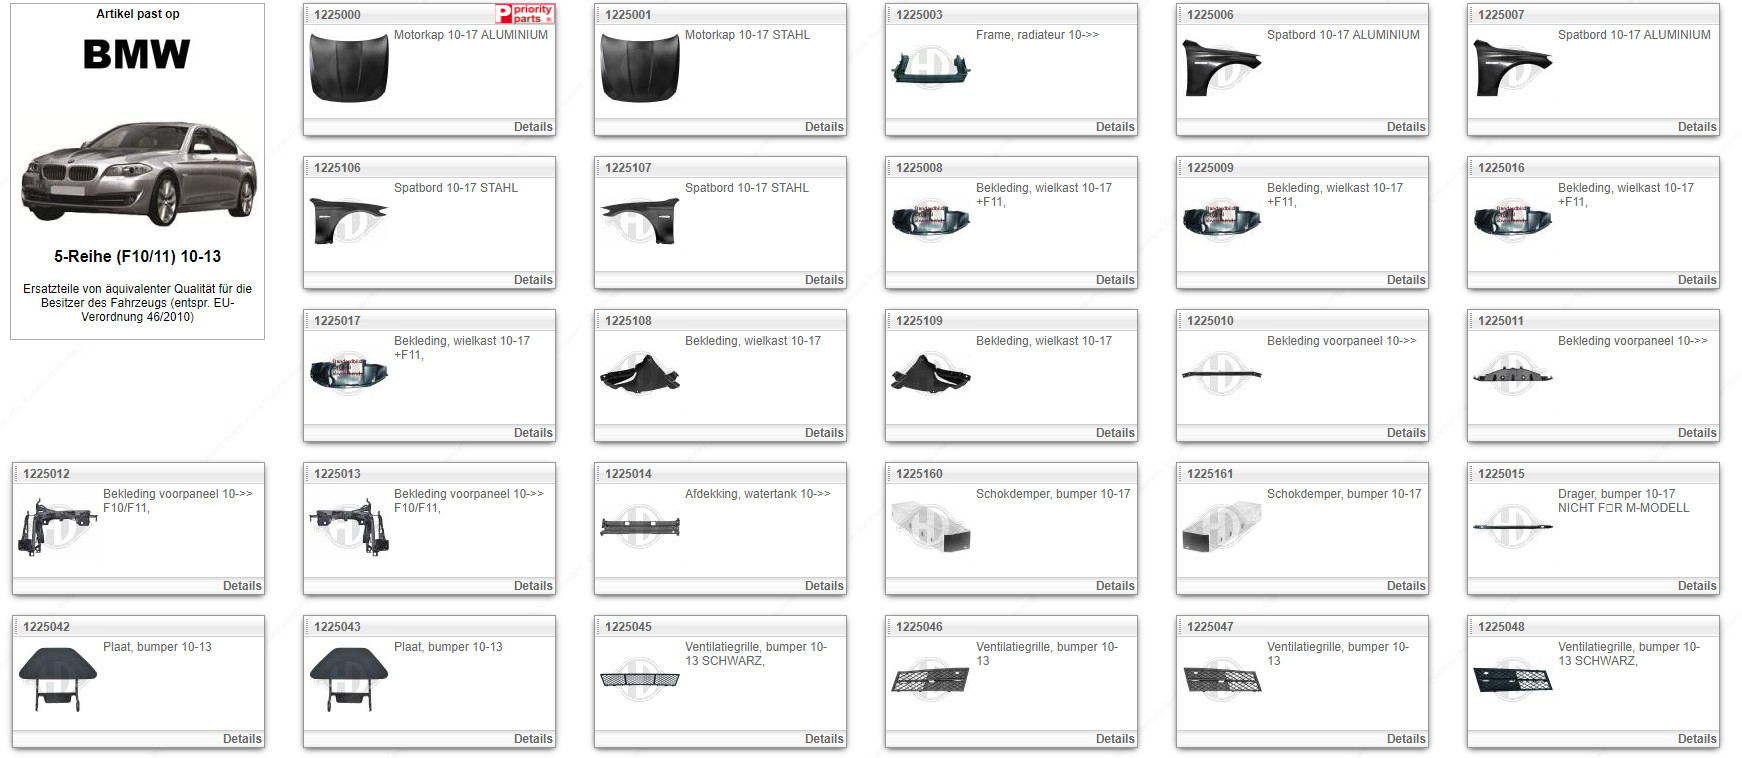
Task: View the front panel trim image 1225011
Action: pos(1513,374)
